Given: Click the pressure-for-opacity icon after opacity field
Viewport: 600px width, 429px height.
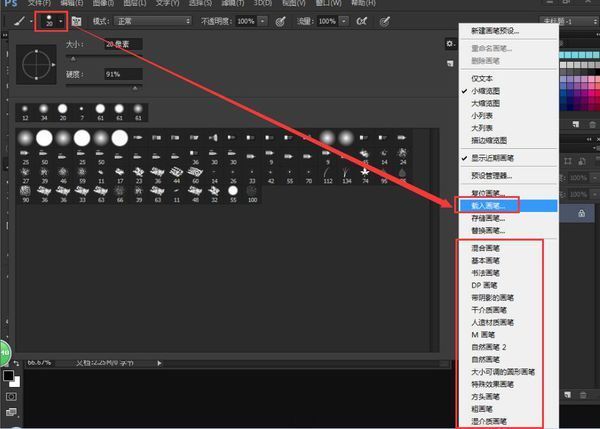Looking at the screenshot, I should [x=279, y=20].
